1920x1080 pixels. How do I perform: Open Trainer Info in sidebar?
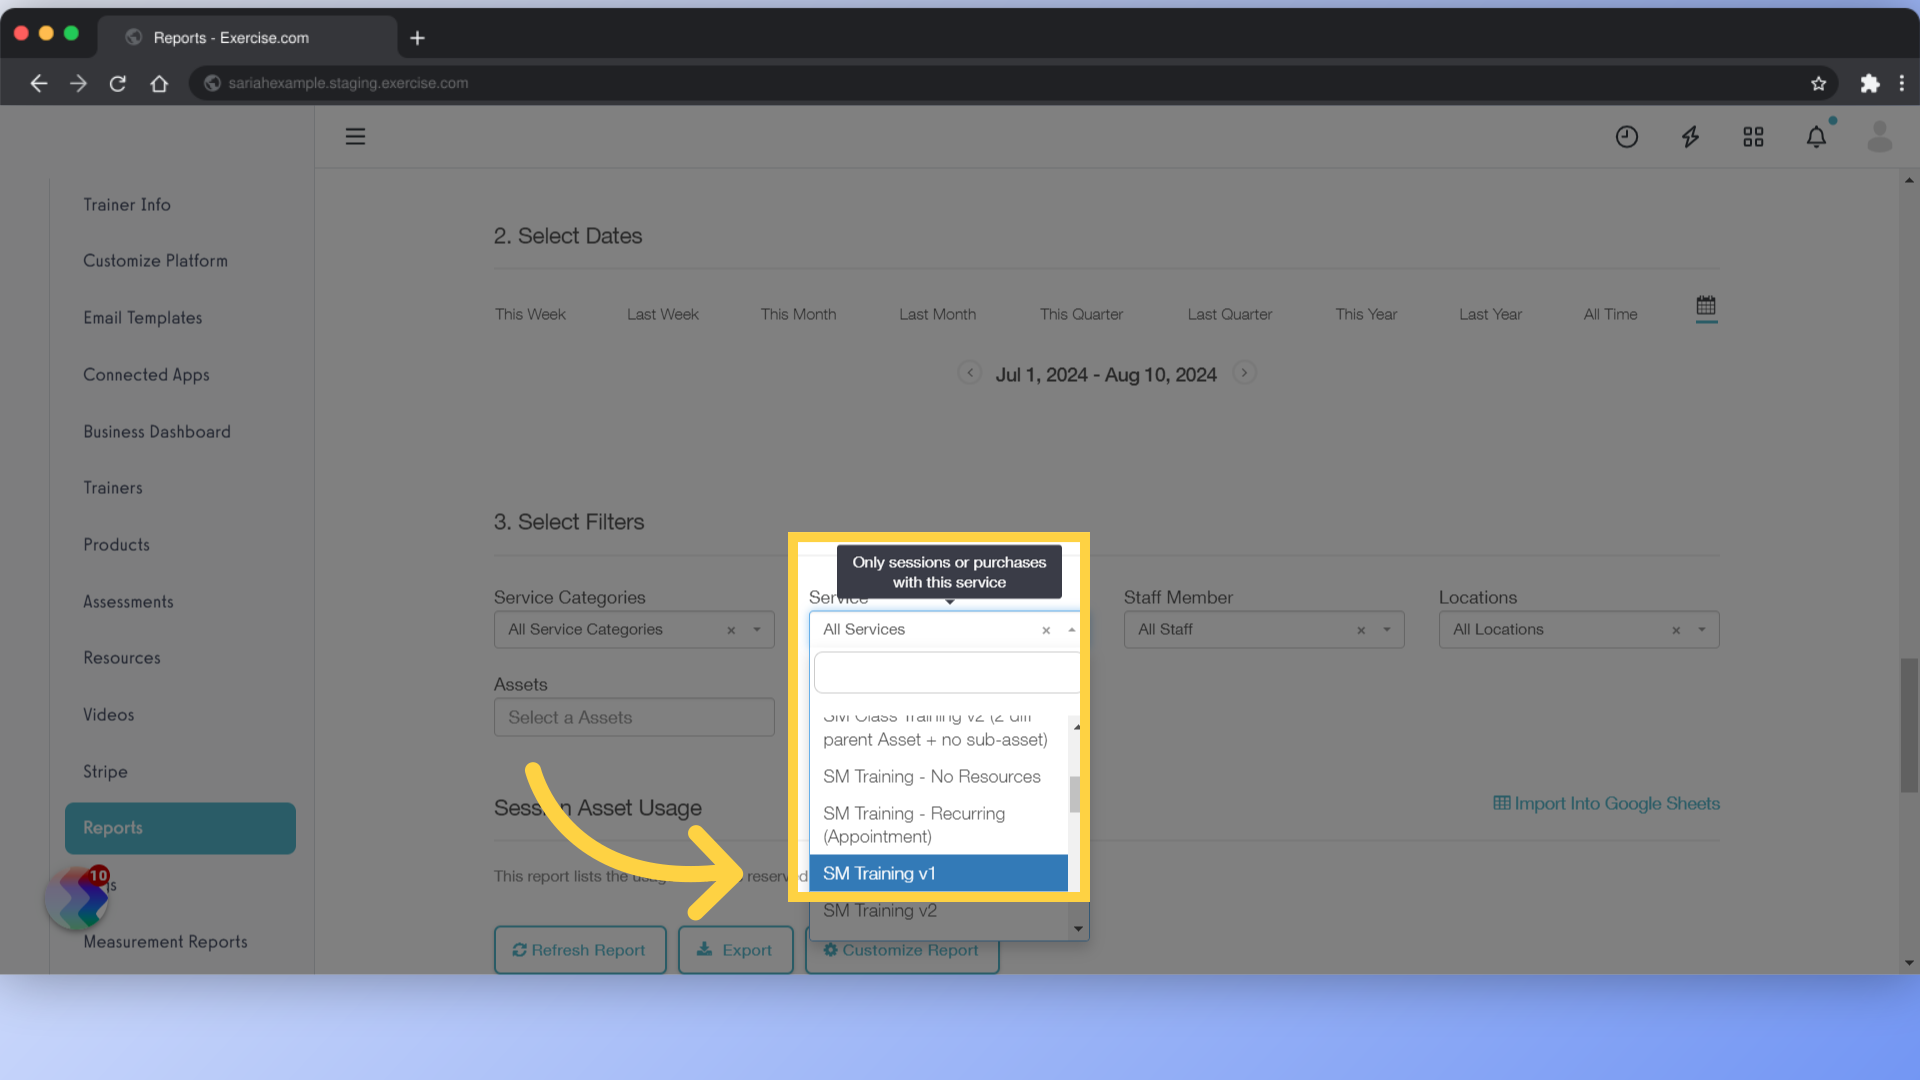click(127, 204)
